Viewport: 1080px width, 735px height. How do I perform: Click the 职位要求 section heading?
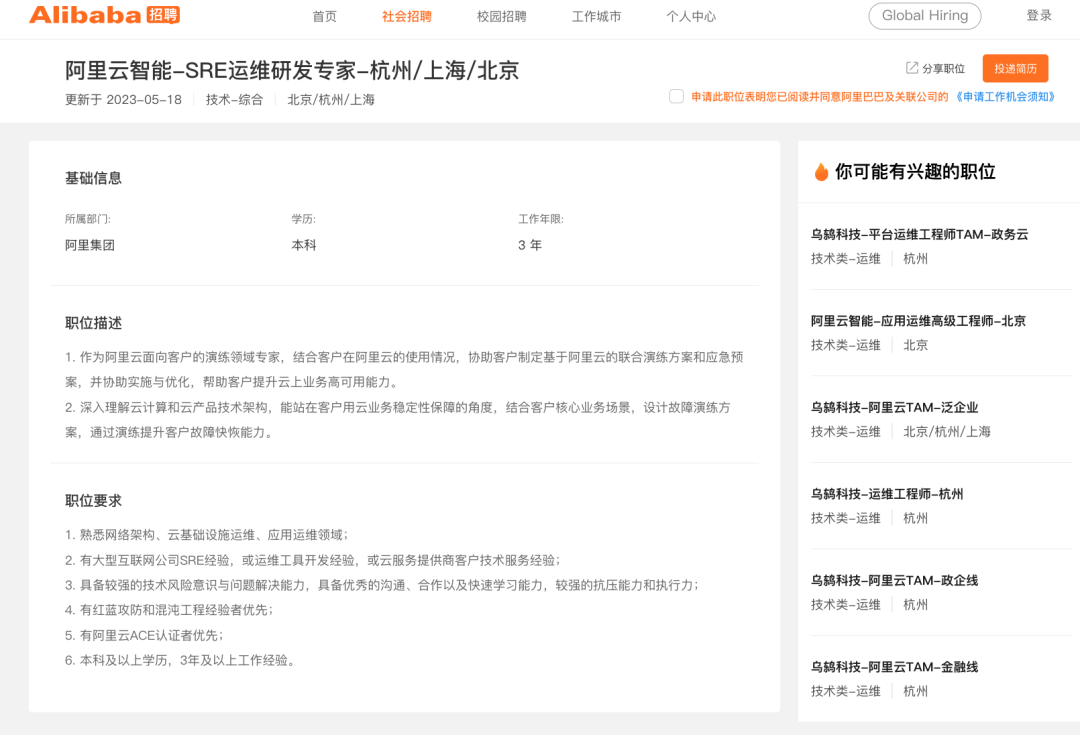(x=93, y=501)
